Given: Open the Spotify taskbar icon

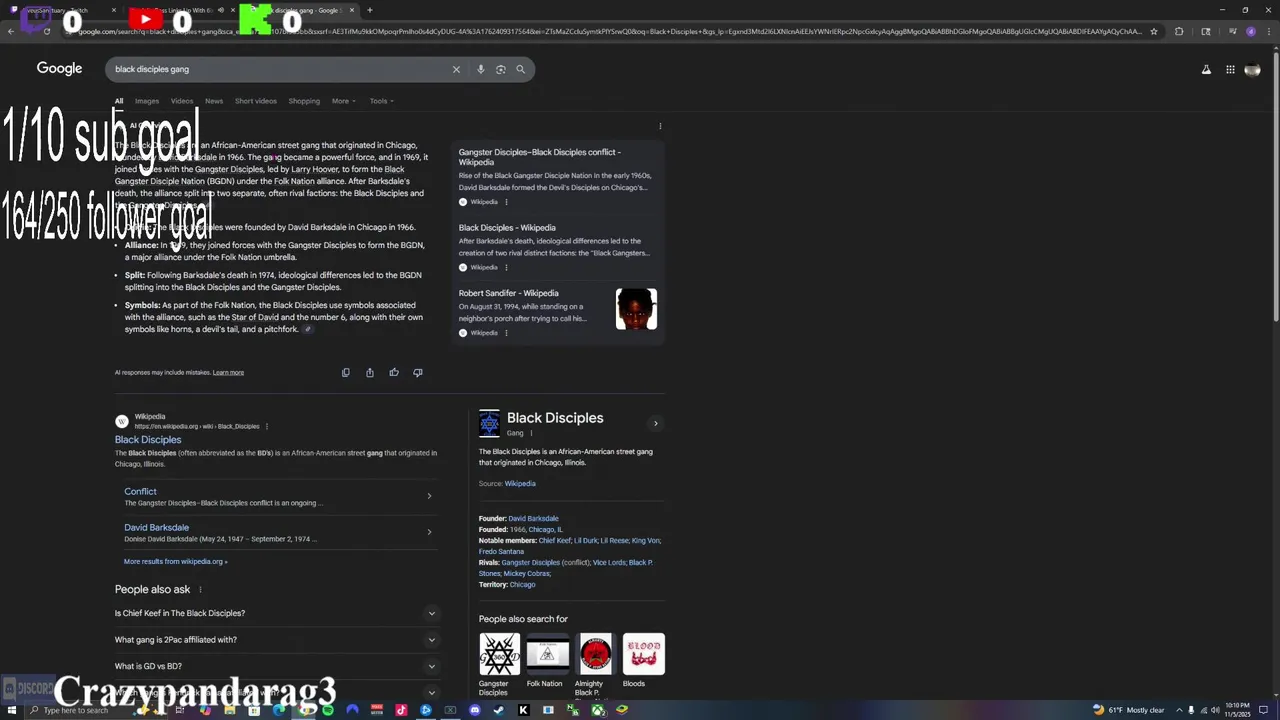Looking at the screenshot, I should pos(327,710).
